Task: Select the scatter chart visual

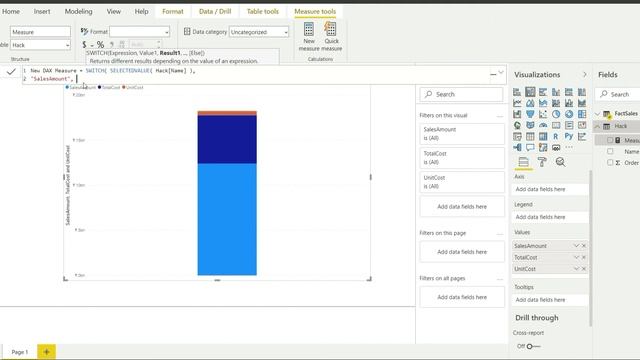Action: click(x=543, y=114)
